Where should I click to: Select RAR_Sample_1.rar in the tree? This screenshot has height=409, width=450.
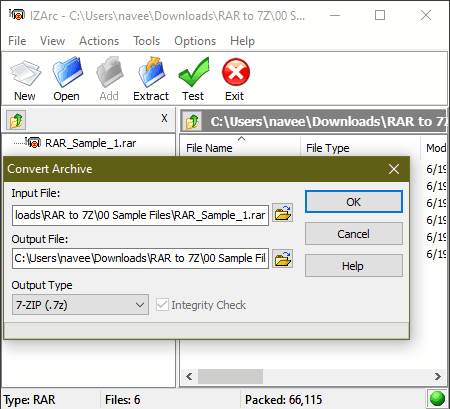pos(90,143)
